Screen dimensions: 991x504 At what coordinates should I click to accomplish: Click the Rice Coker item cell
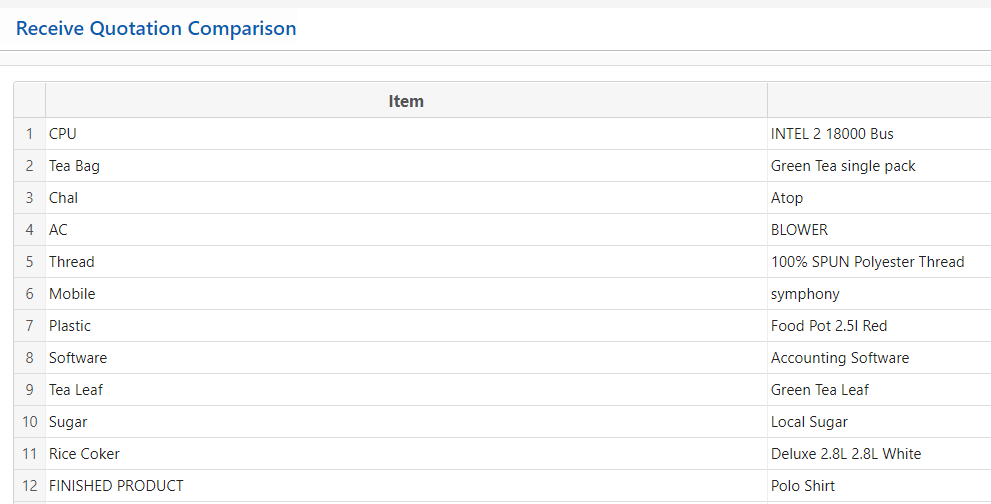(406, 454)
